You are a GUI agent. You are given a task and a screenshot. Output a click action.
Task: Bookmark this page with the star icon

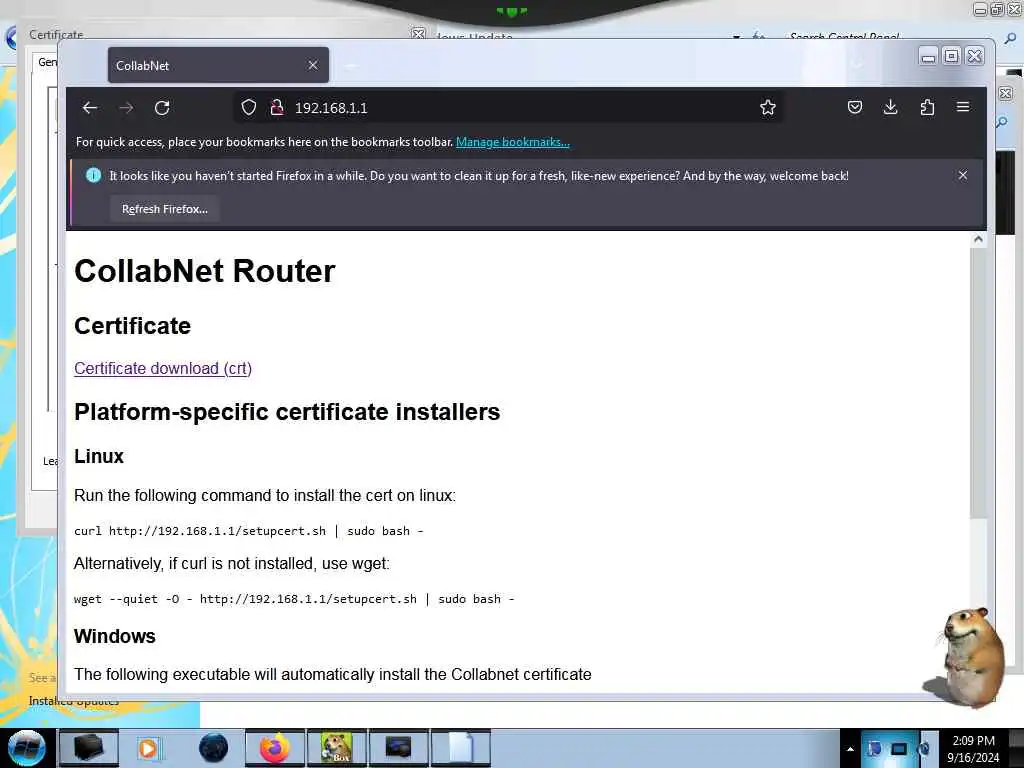pyautogui.click(x=767, y=107)
